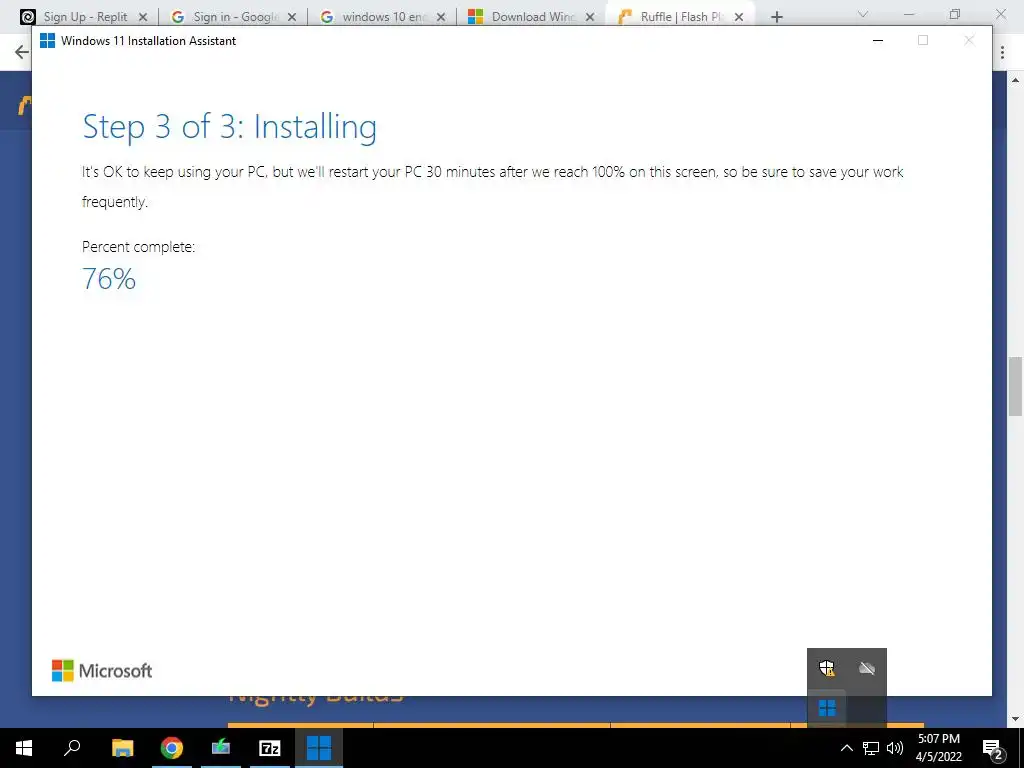Screen dimensions: 1024x768
Task: Close the Sign Up - Replit tab
Action: [143, 17]
